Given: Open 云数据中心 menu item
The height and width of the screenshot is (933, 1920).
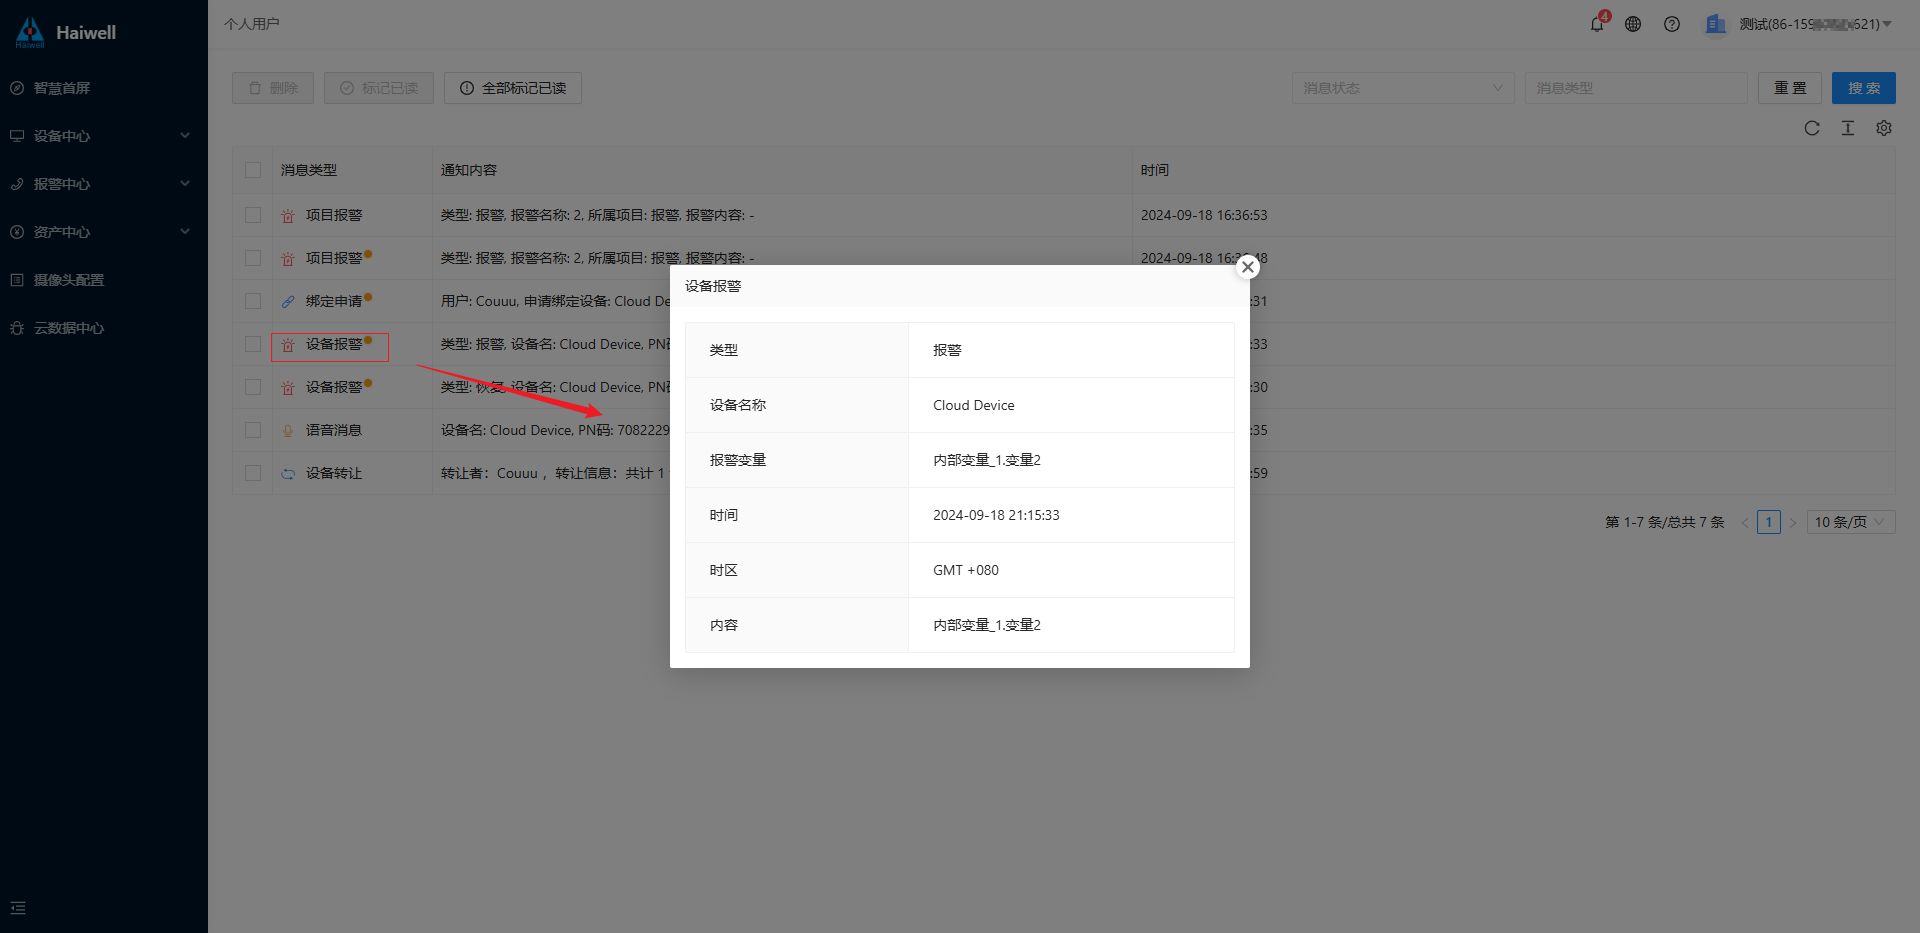Looking at the screenshot, I should click(x=104, y=328).
